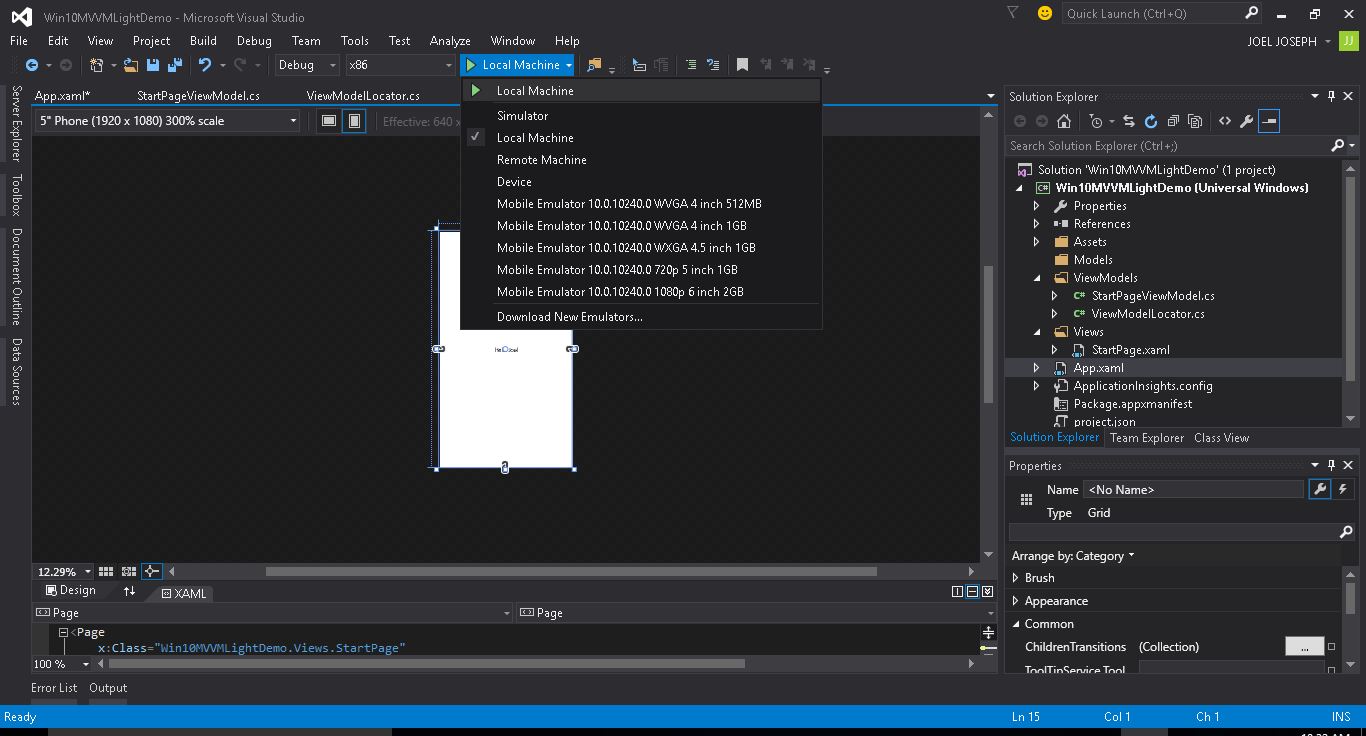Click the New Project toolbar icon

tap(97, 65)
